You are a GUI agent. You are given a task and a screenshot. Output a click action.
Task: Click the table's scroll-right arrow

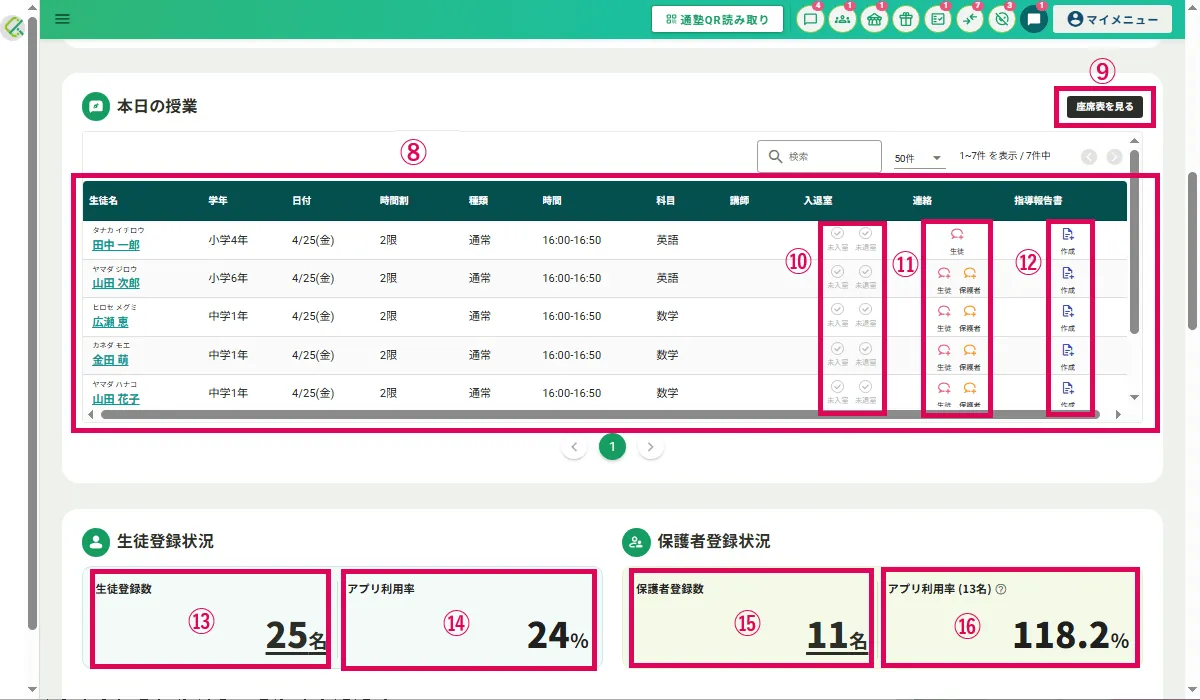[x=1118, y=414]
